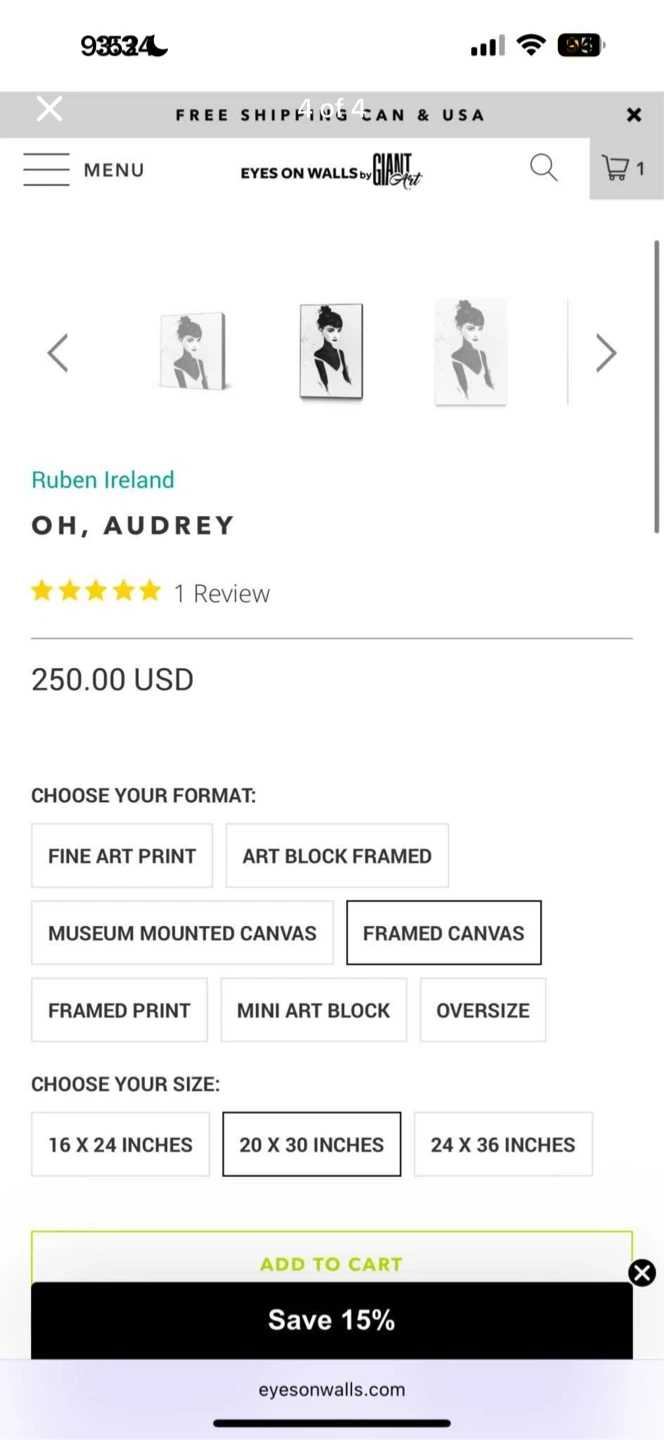This screenshot has height=1440, width=664.
Task: Read the 1 Review link
Action: coord(221,594)
